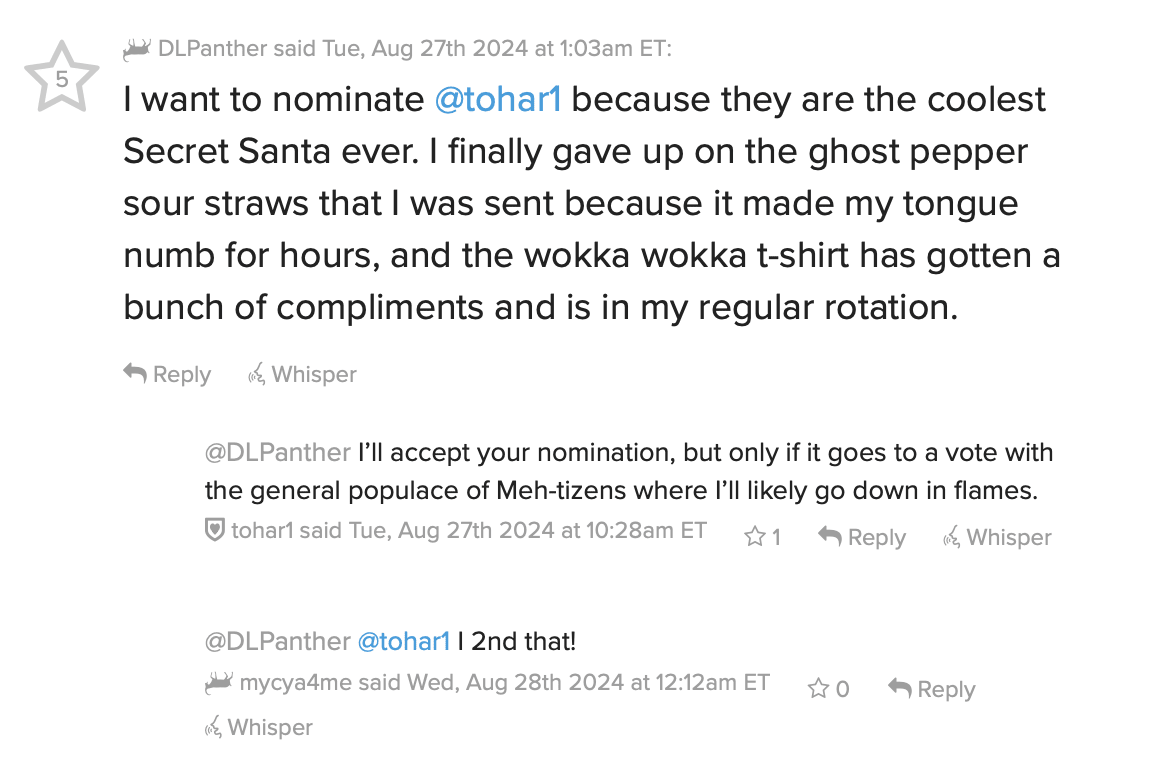Reply to DLPanther's nomination post
Viewport: 1168px width, 780px height.
[x=168, y=375]
